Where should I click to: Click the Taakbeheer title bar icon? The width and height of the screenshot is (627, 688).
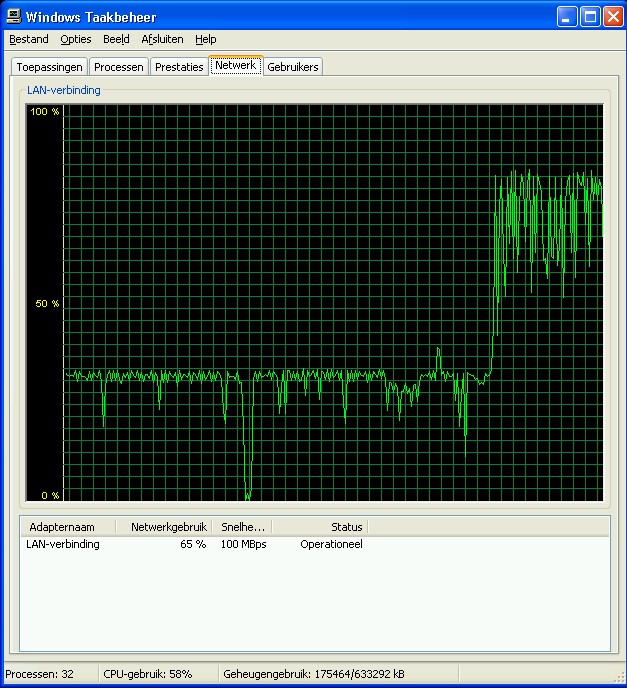click(x=14, y=17)
